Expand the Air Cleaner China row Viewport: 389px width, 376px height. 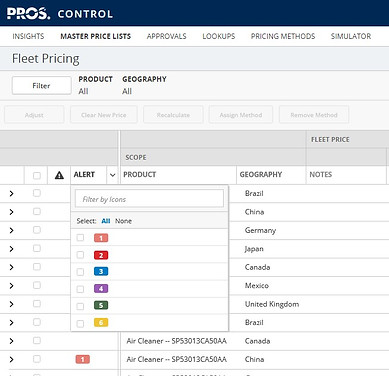click(12, 359)
